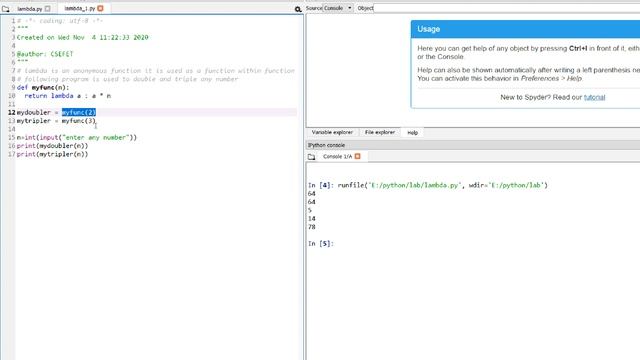Click 'print(mytripler(n))' on line 17
This screenshot has width=640, height=360.
pos(52,154)
